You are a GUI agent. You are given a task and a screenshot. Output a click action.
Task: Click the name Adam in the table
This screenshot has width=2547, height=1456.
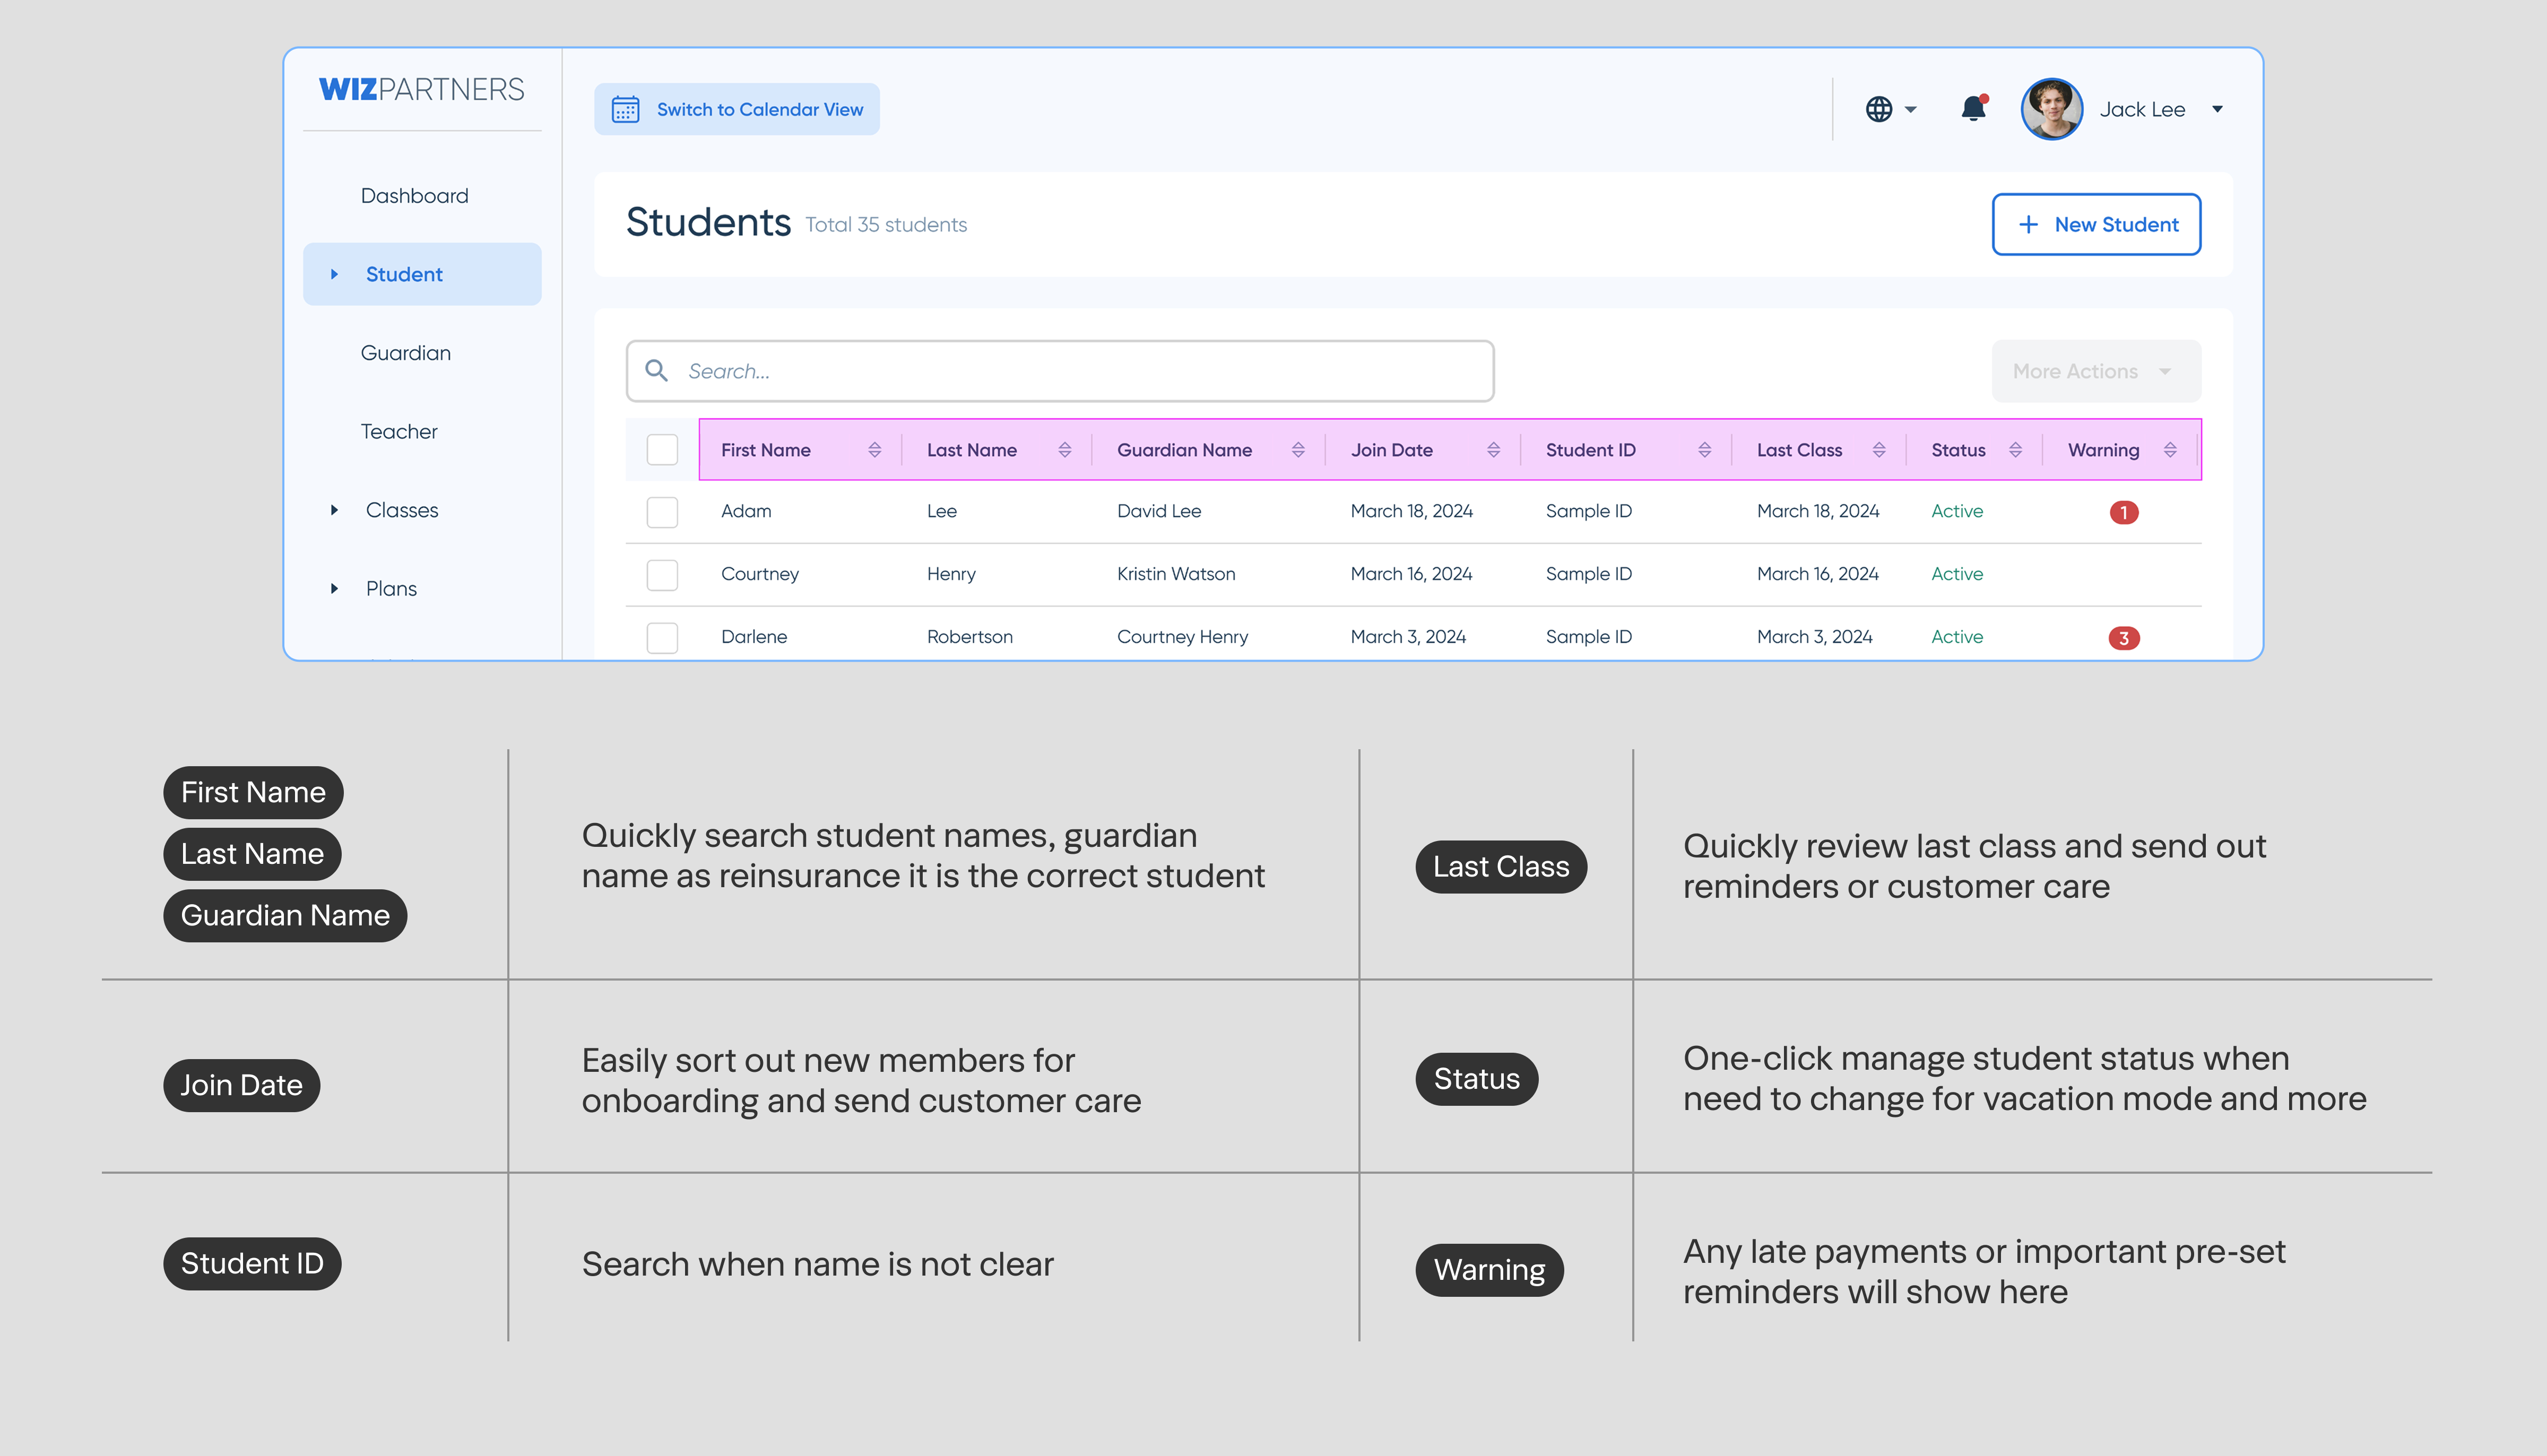tap(746, 511)
